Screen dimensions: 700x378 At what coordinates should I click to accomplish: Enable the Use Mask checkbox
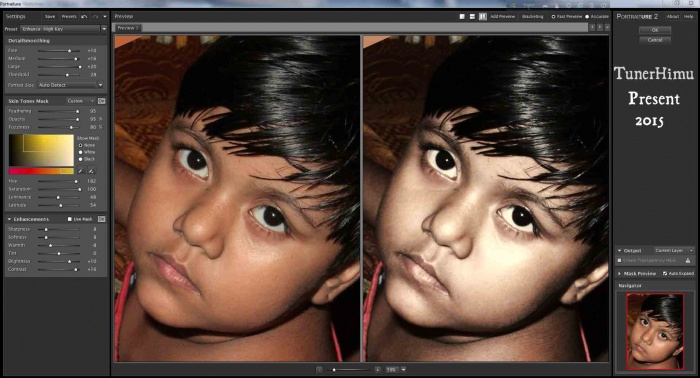[70, 219]
